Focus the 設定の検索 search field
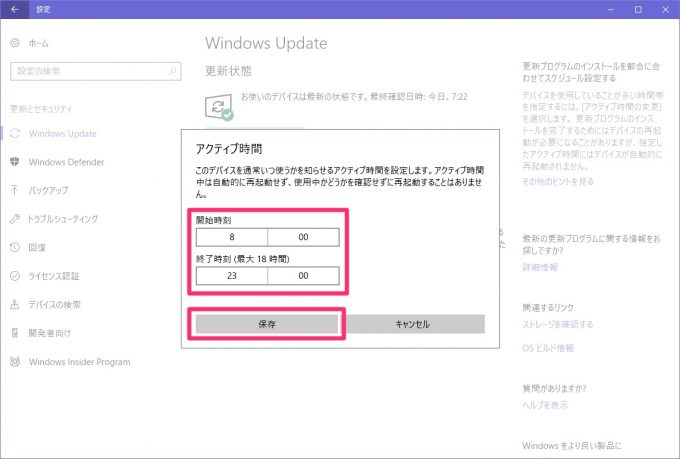The height and width of the screenshot is (459, 680). point(95,71)
